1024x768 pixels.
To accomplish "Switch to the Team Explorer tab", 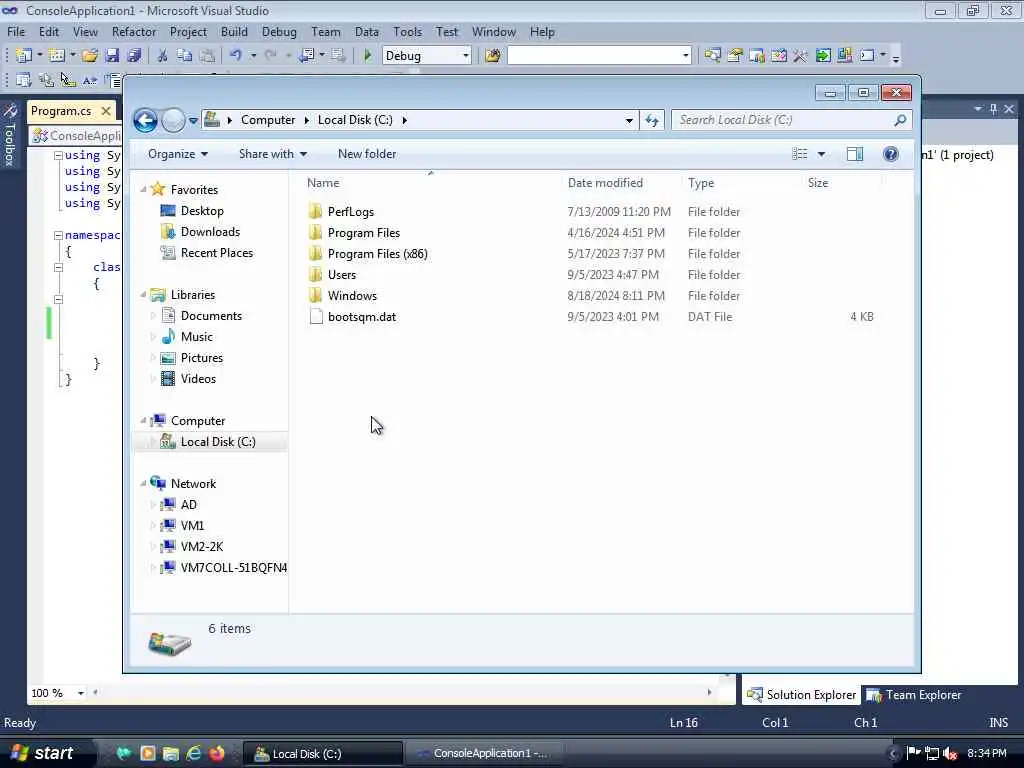I will [914, 695].
